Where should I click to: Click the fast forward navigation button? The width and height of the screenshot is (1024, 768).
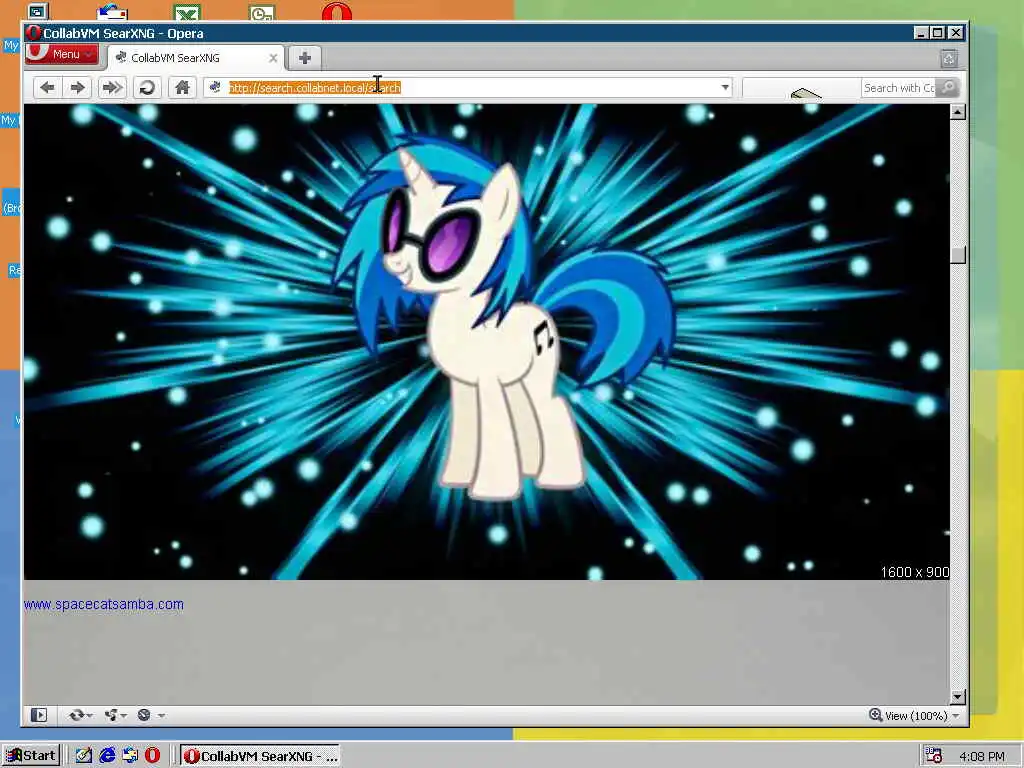[112, 88]
